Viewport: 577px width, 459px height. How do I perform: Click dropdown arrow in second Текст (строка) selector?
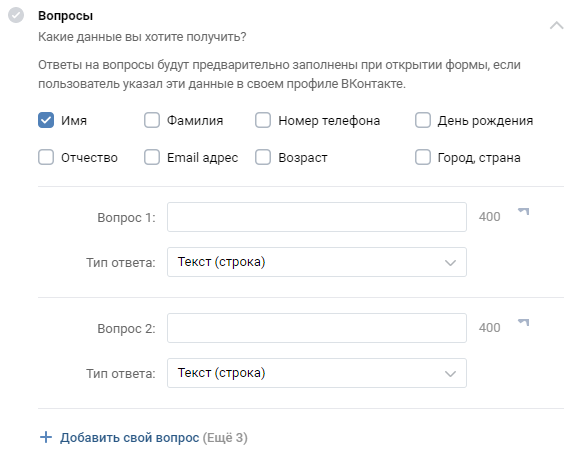(x=450, y=374)
